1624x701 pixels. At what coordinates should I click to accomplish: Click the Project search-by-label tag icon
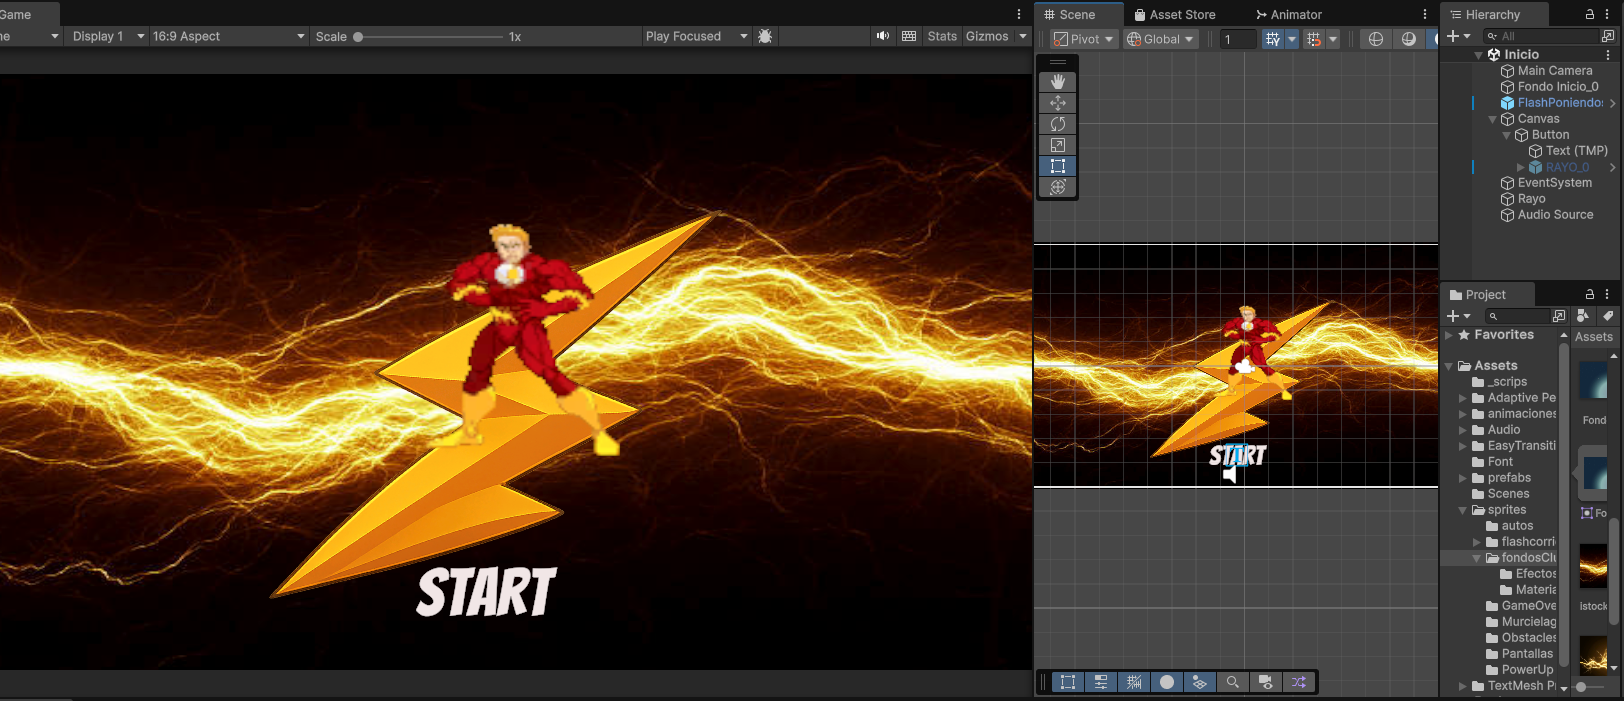[x=1607, y=315]
